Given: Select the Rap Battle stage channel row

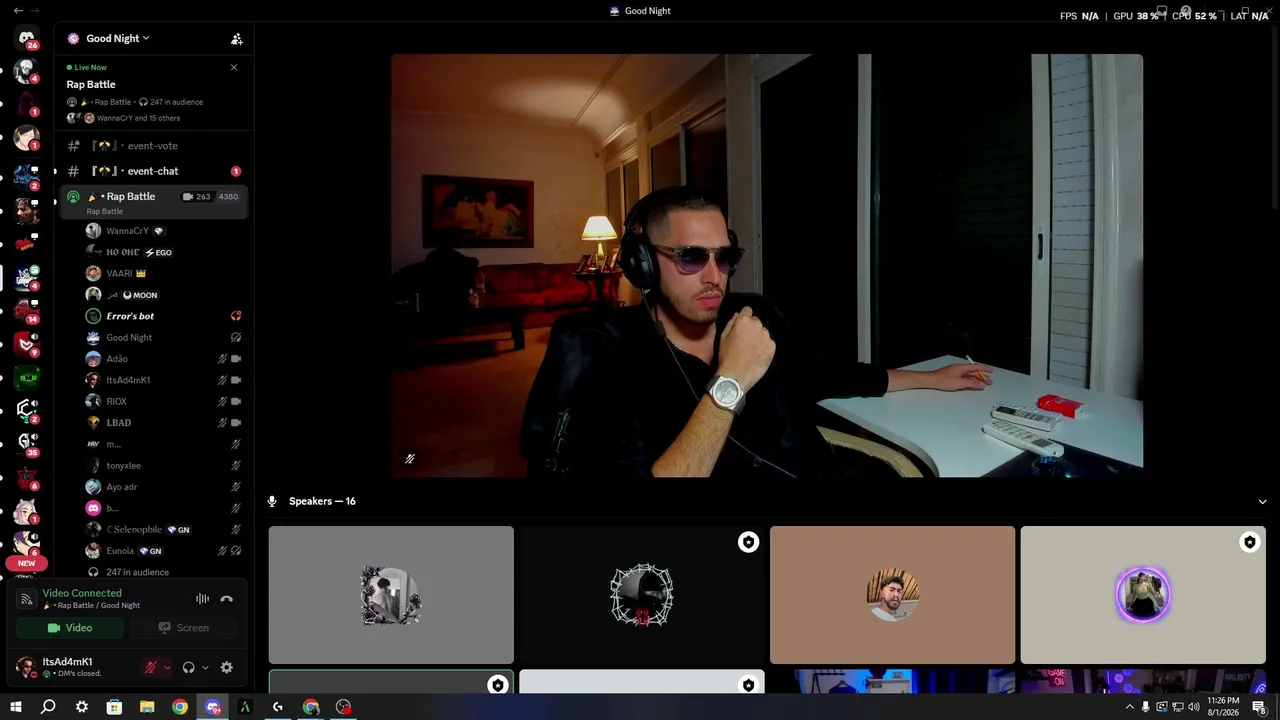Looking at the screenshot, I should tap(153, 201).
